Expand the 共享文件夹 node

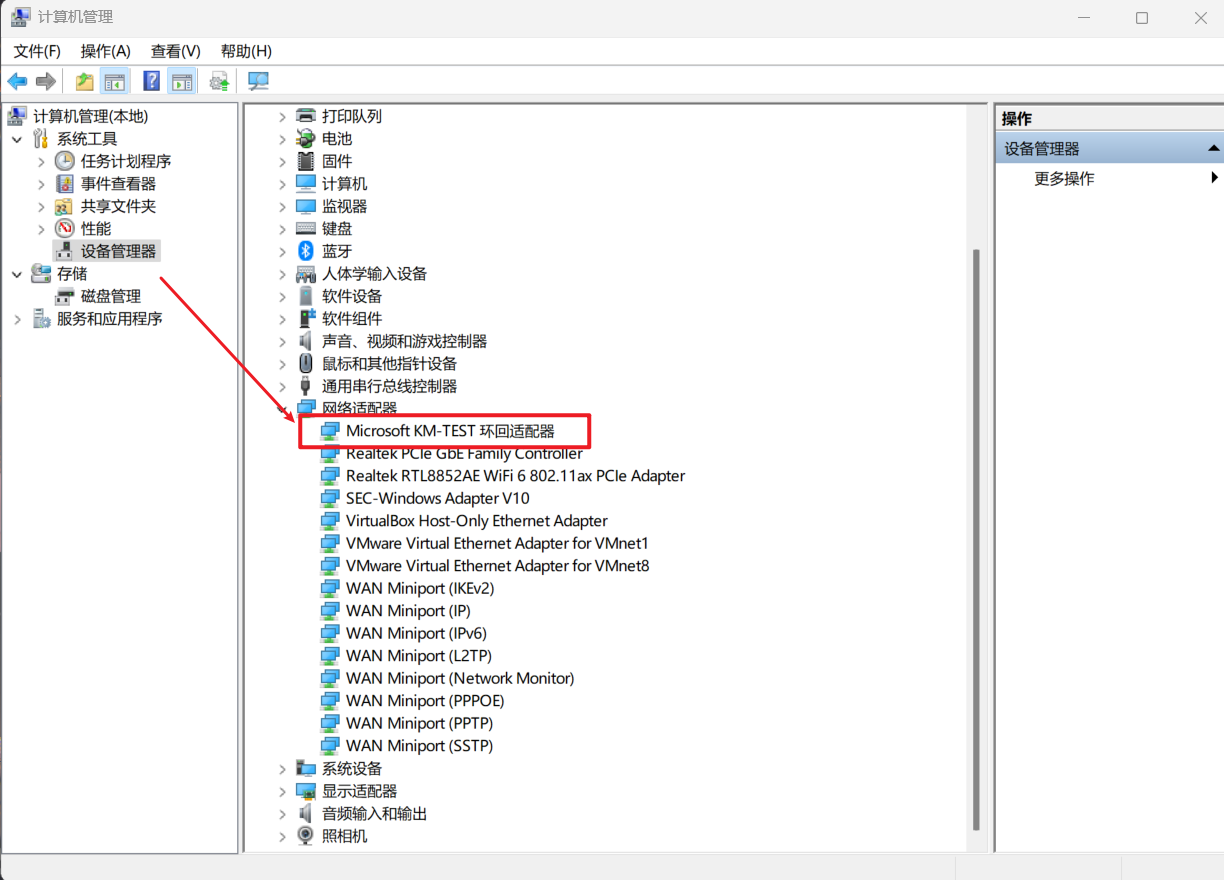41,206
